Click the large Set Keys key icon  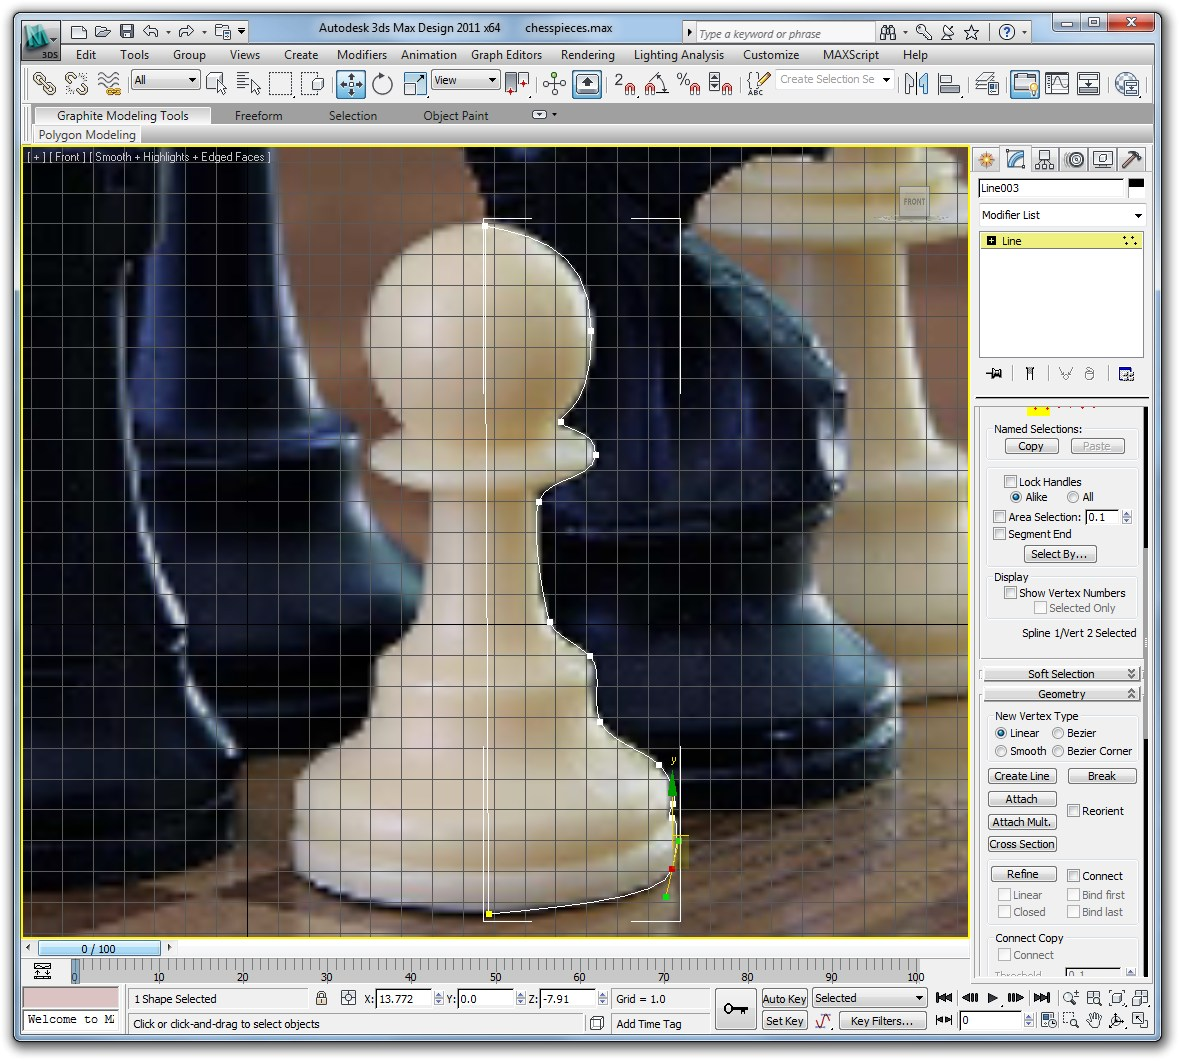tap(737, 1008)
